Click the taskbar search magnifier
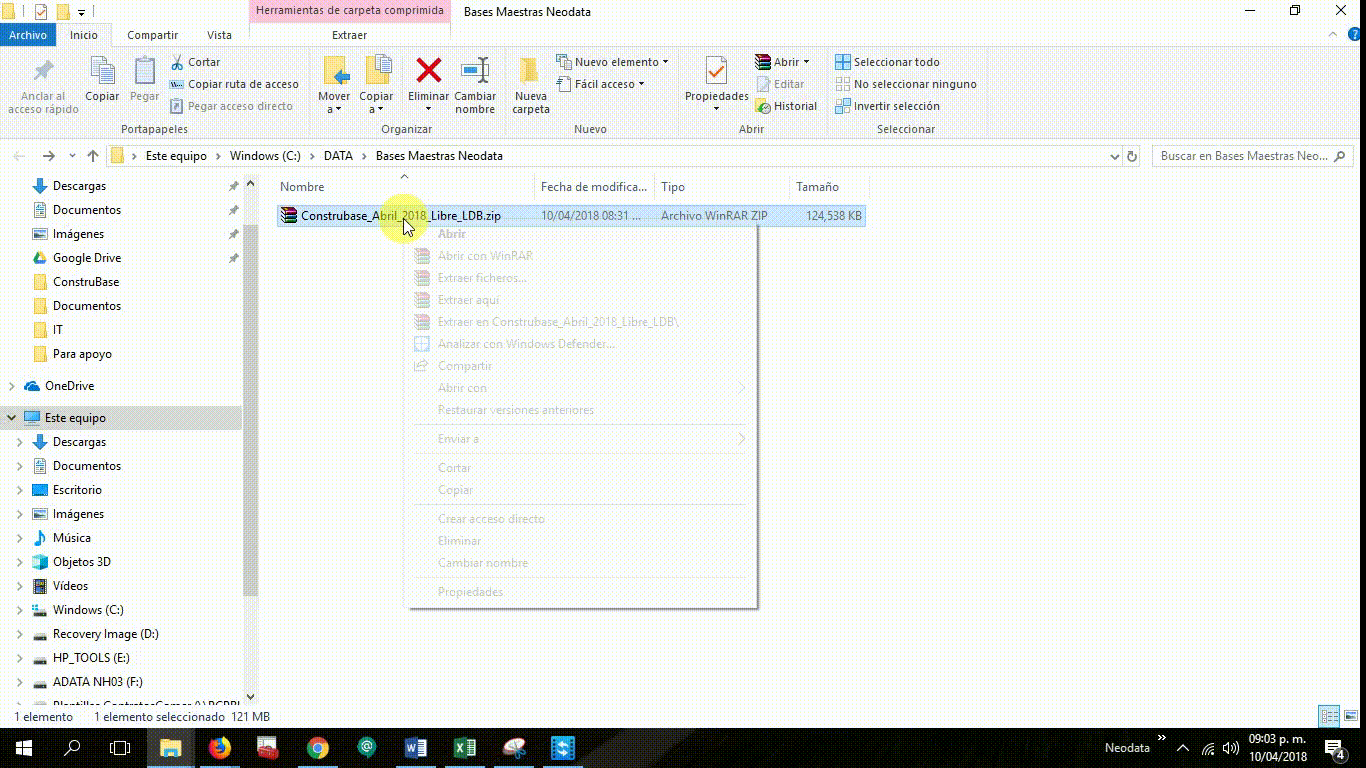1366x768 pixels. (x=72, y=748)
